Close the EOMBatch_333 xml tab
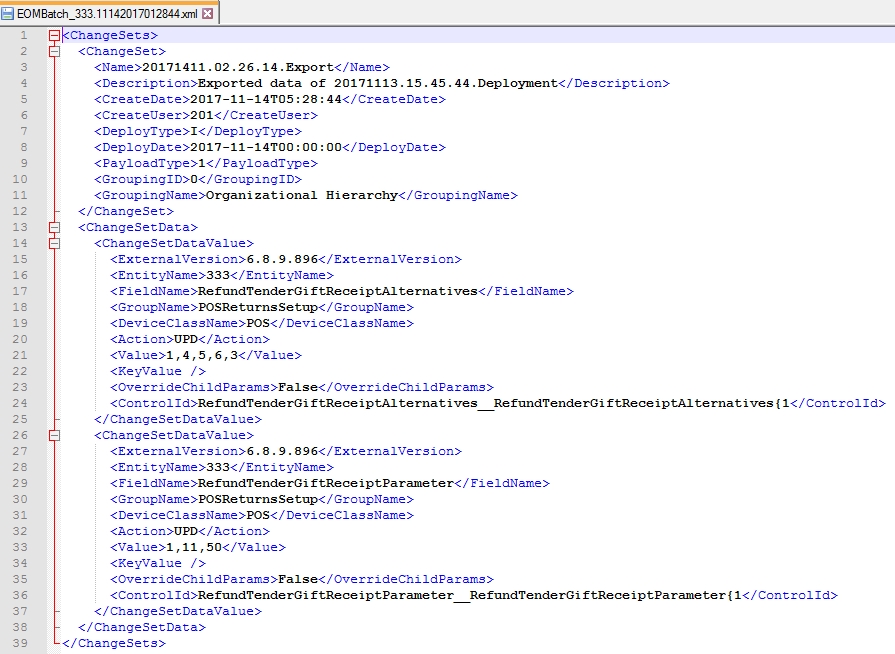Screen dimensions: 895x654 tap(208, 13)
